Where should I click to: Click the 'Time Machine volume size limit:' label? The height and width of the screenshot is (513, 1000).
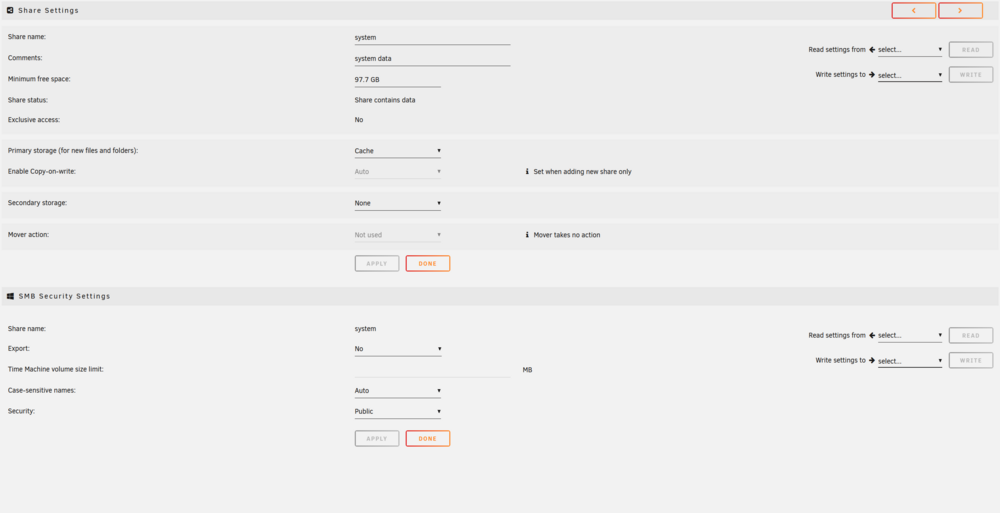click(55, 369)
